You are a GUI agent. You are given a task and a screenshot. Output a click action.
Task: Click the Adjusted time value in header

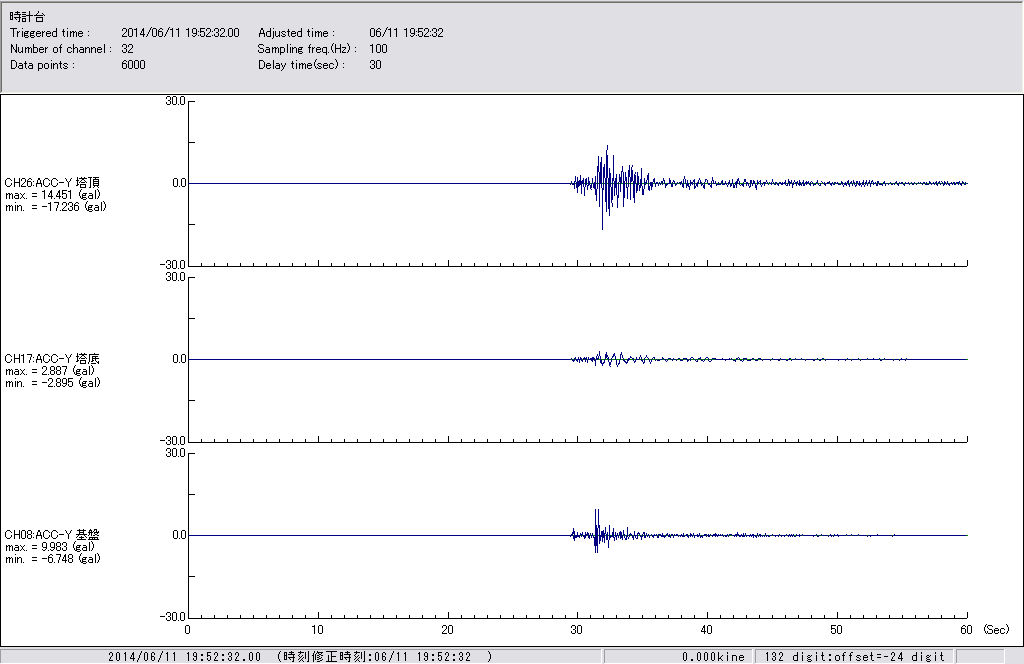click(406, 33)
